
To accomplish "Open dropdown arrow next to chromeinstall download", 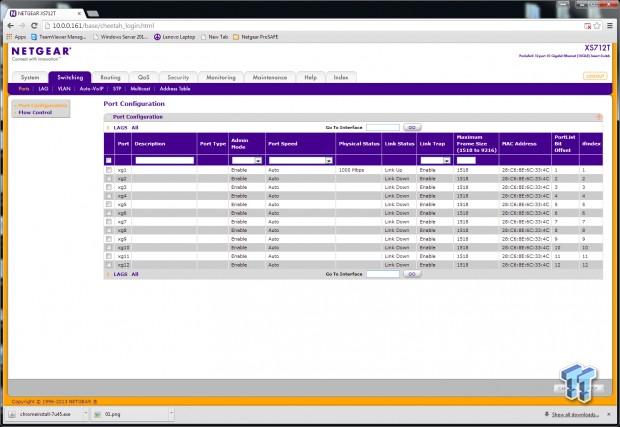I will click(x=86, y=414).
